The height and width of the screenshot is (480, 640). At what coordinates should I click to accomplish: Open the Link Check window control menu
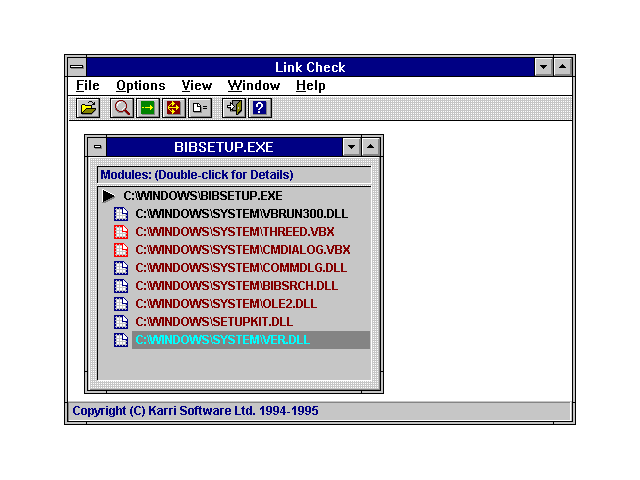77,67
